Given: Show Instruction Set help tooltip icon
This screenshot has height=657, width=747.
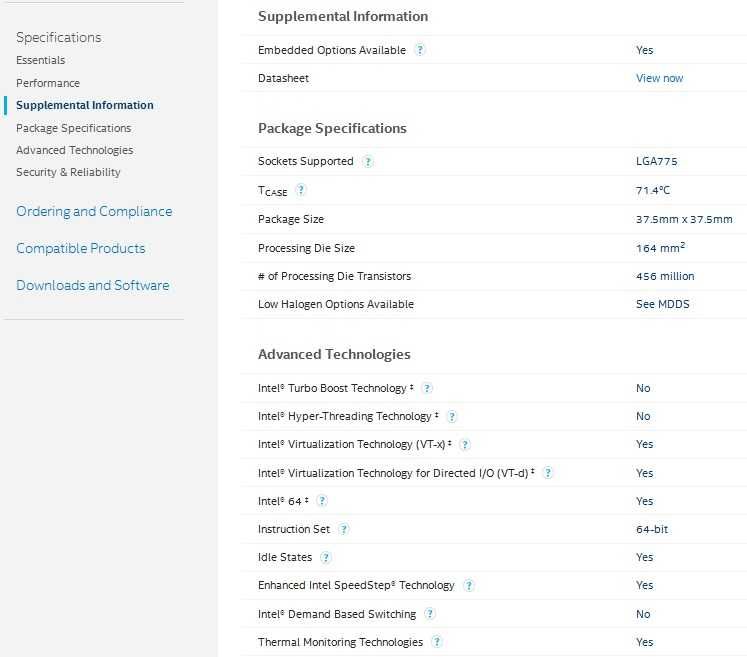Looking at the screenshot, I should (344, 529).
